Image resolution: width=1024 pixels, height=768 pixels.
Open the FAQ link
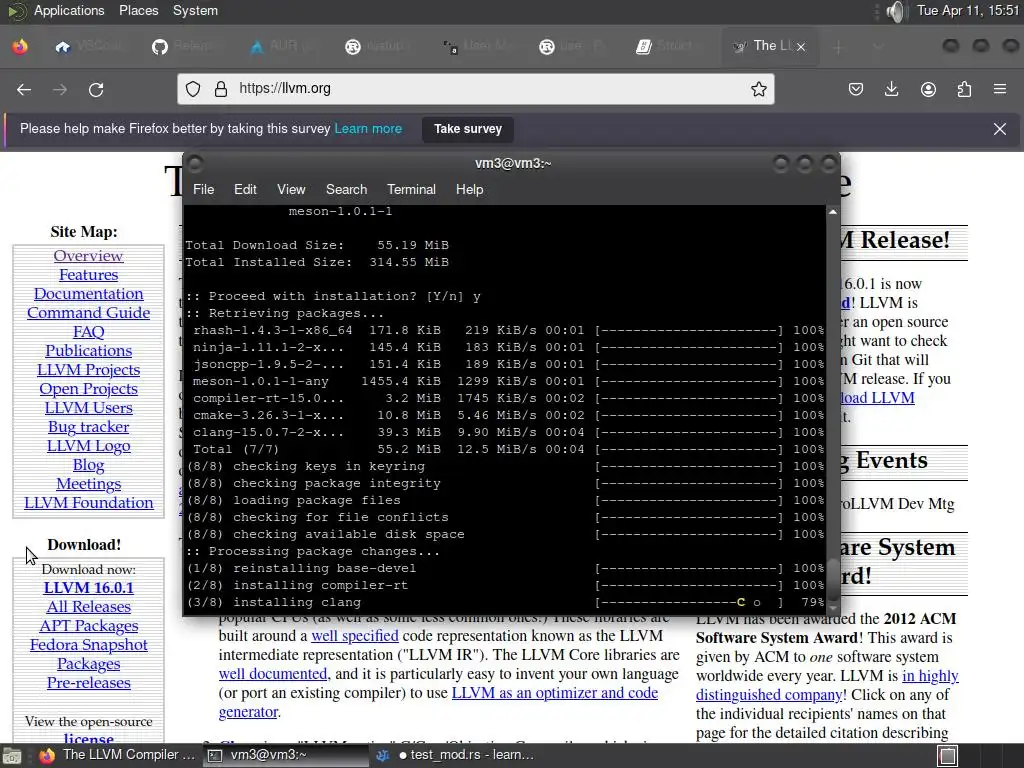[88, 332]
